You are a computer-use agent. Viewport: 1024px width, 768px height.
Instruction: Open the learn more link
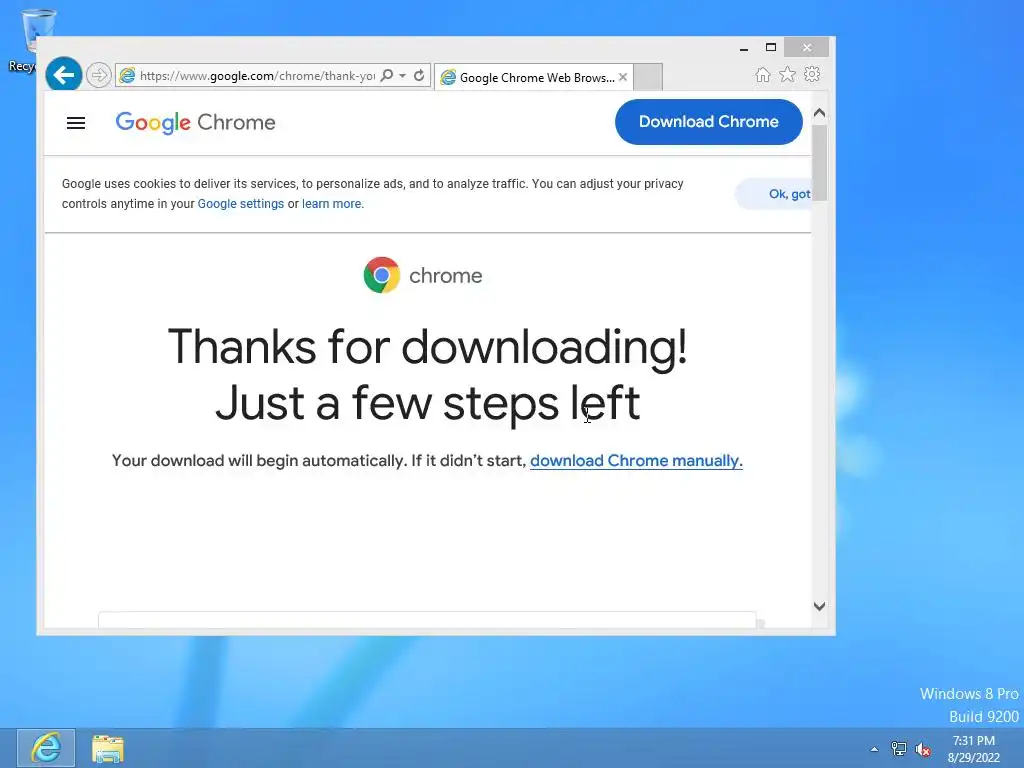click(331, 204)
